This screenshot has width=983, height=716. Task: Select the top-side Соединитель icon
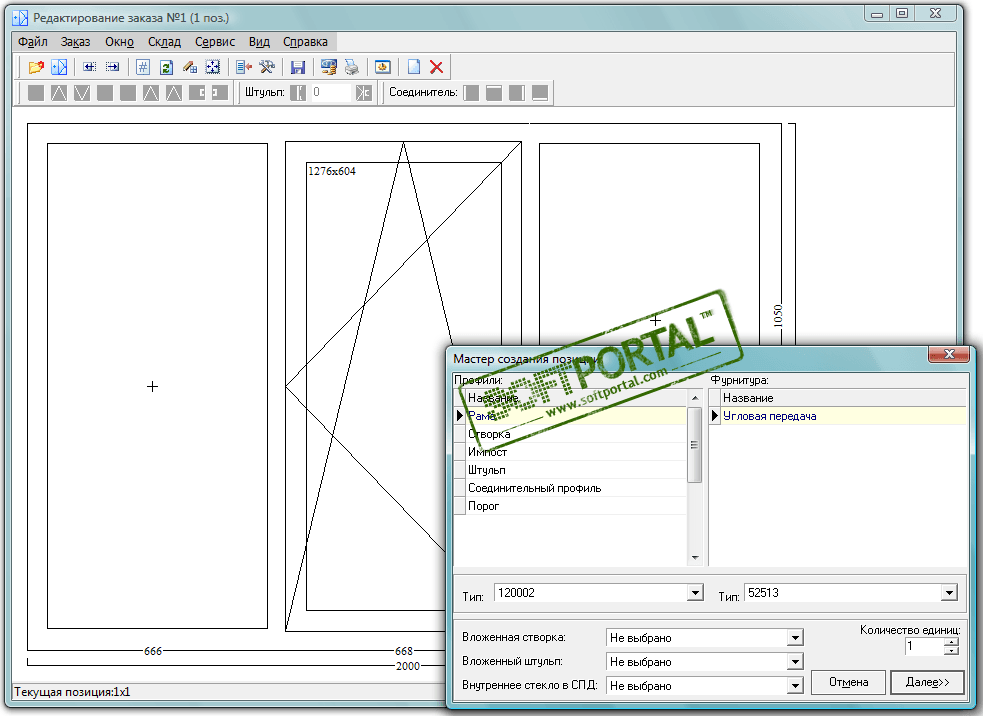click(494, 93)
